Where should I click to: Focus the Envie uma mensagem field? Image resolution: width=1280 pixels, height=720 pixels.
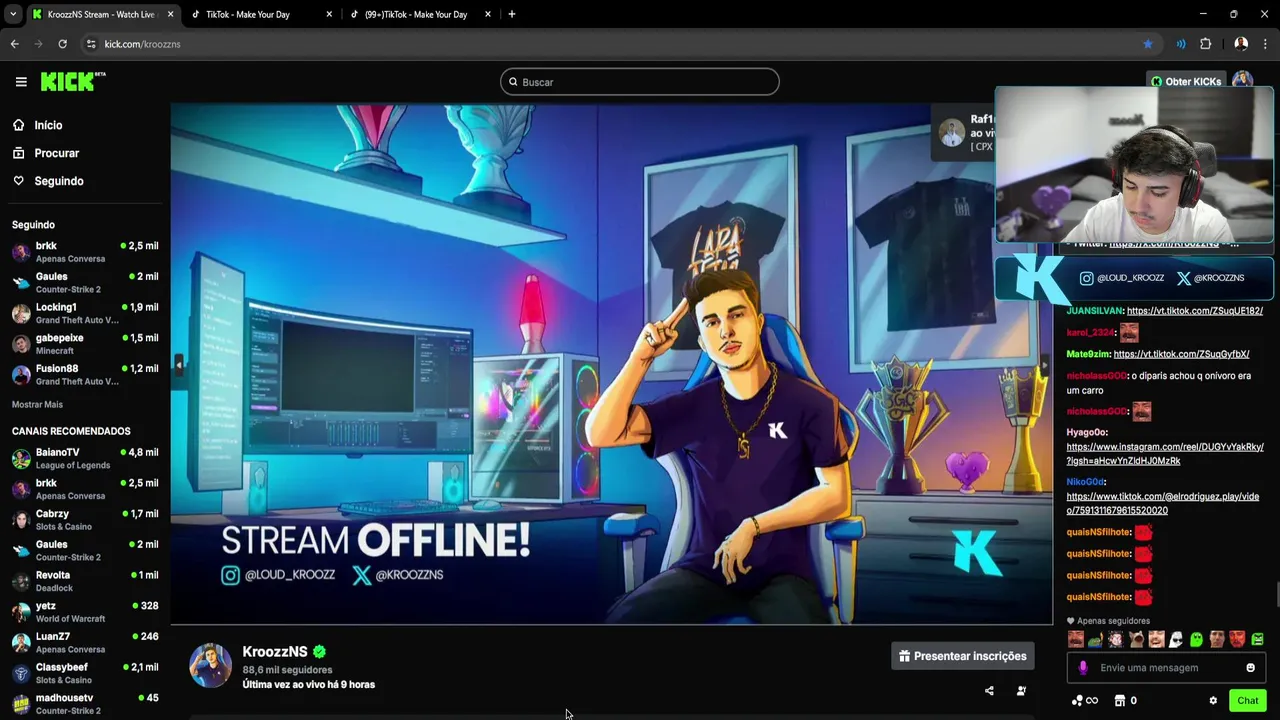1166,668
